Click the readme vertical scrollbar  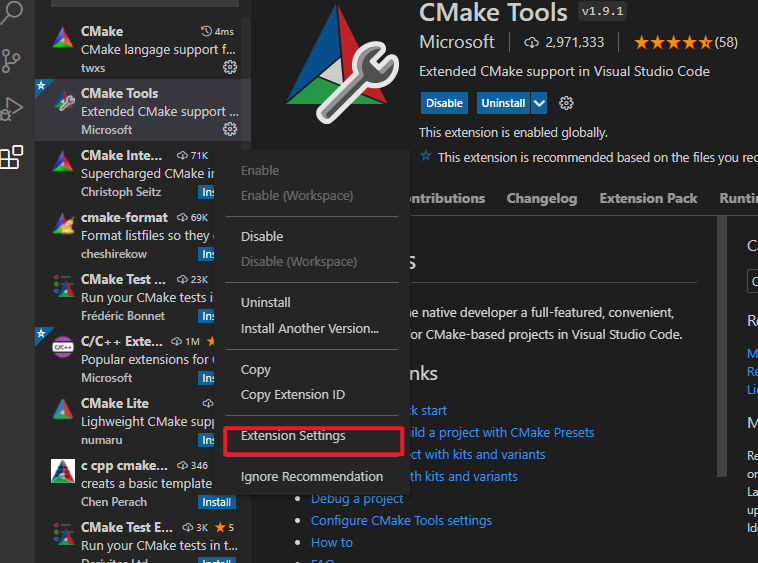722,346
